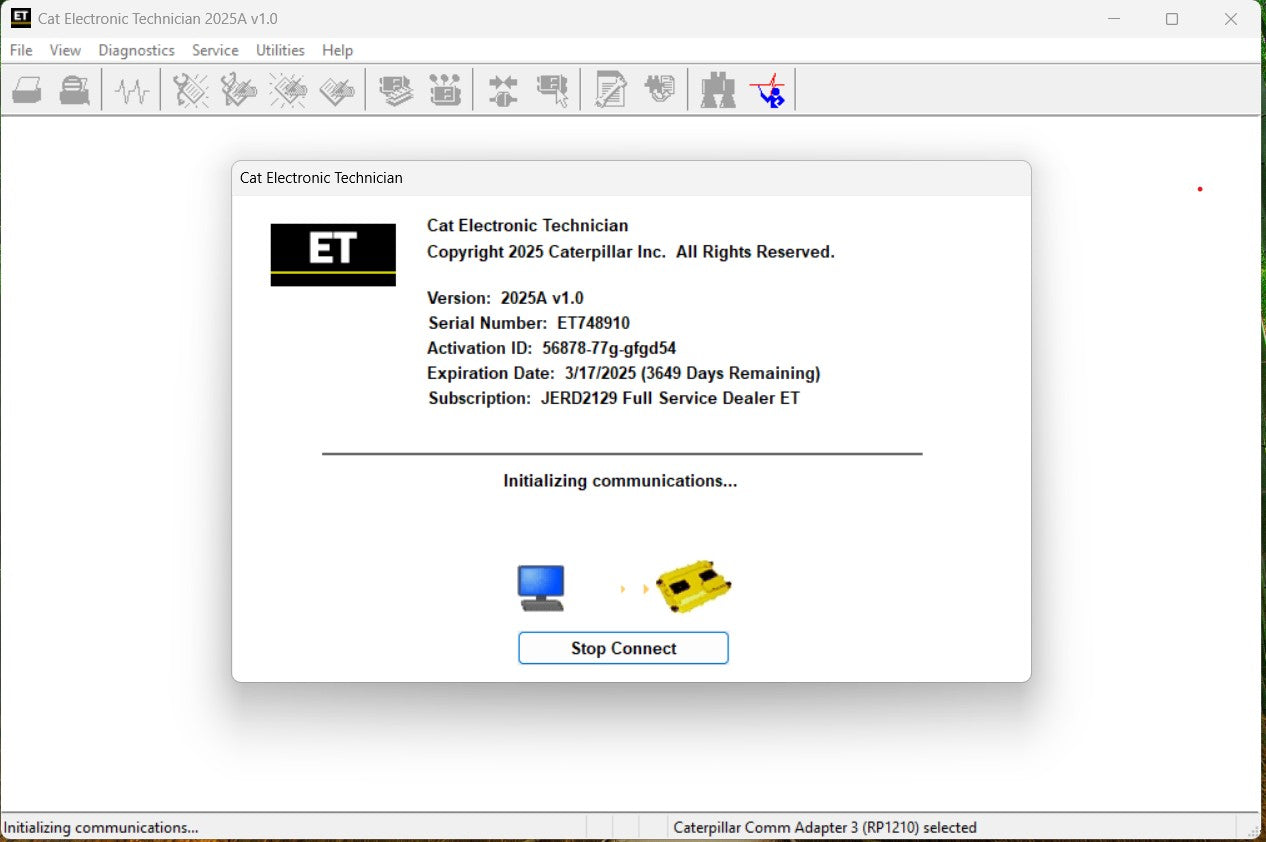Close the Cat Electronic Technician window

[1231, 19]
